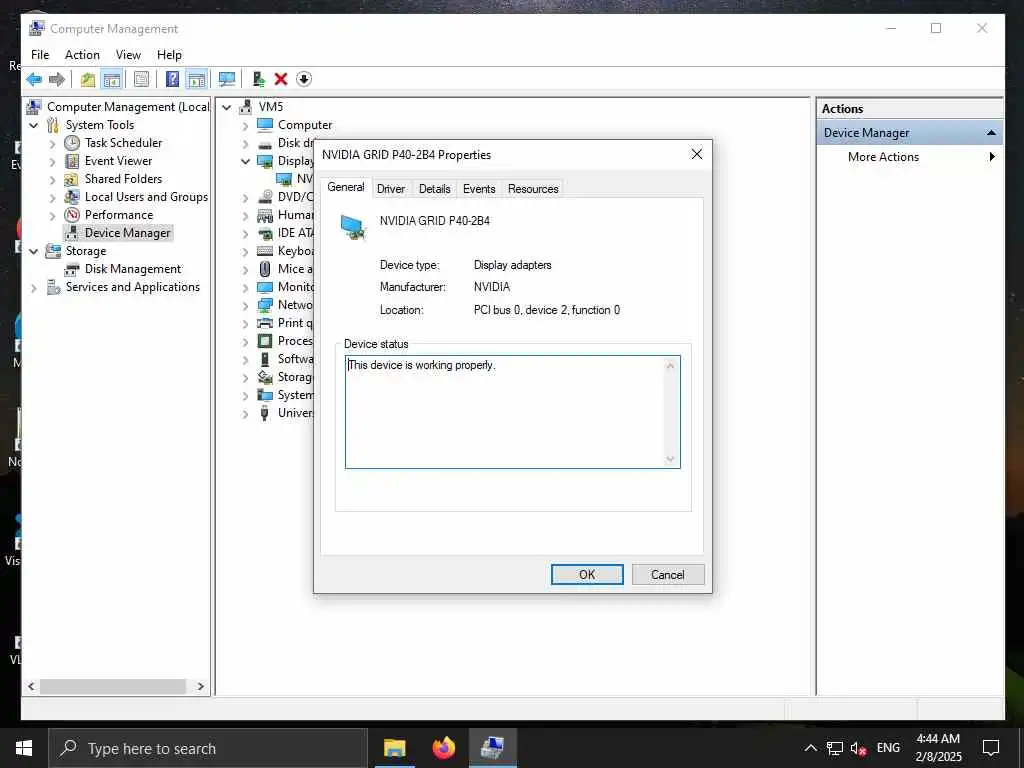1024x768 pixels.
Task: Click the NVIDIA display adapter device icon
Action: pyautogui.click(x=284, y=179)
